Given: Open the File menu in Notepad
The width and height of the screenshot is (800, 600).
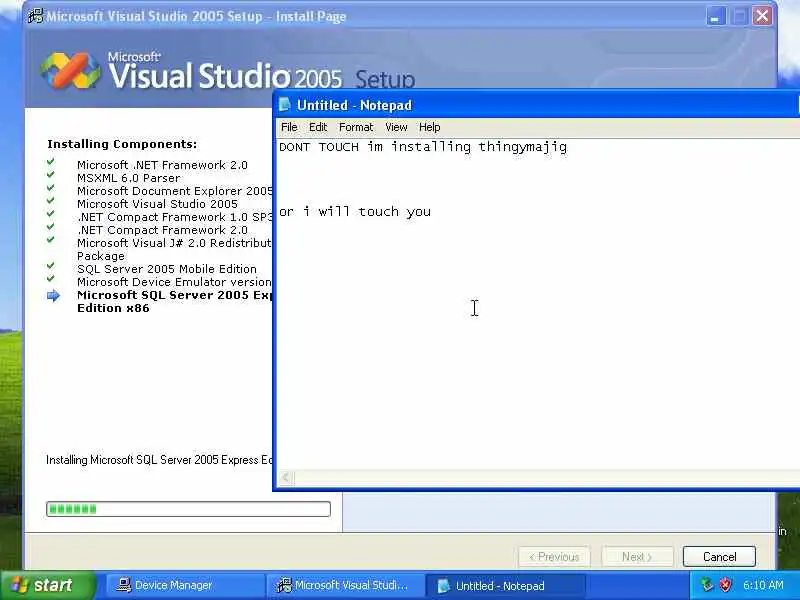Looking at the screenshot, I should 289,127.
